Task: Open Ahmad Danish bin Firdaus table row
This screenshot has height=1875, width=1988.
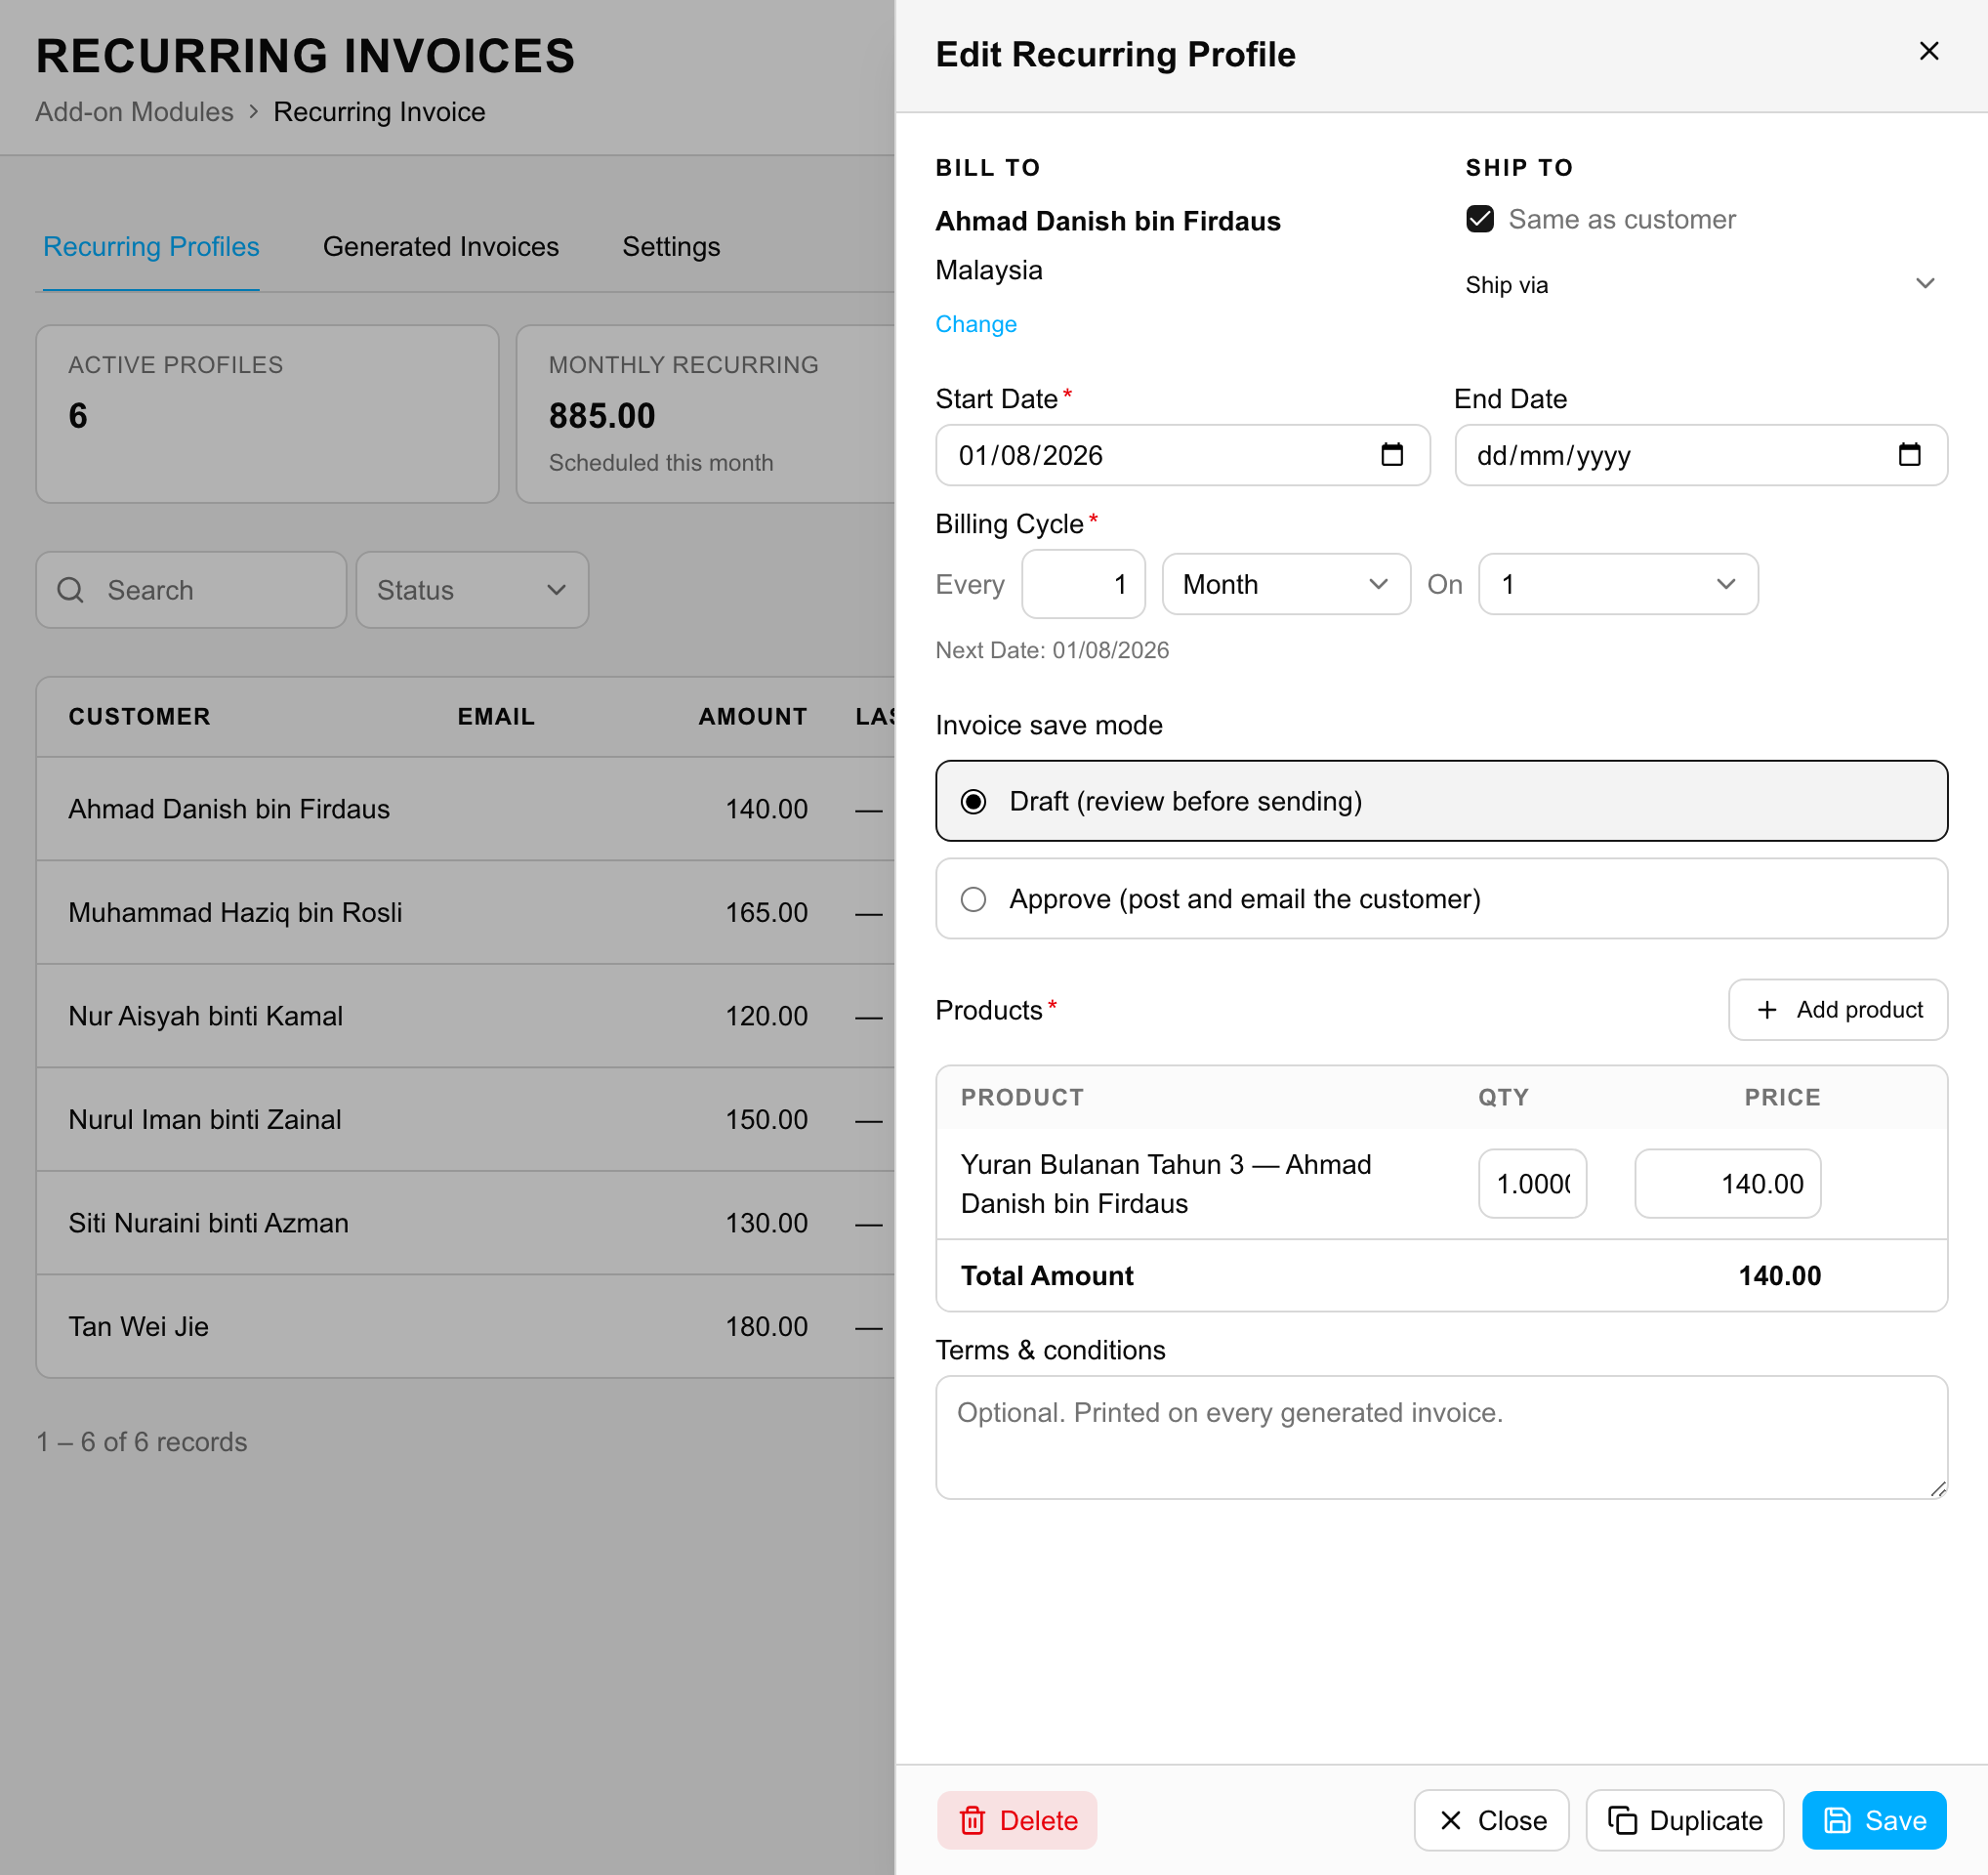Action: (x=465, y=809)
